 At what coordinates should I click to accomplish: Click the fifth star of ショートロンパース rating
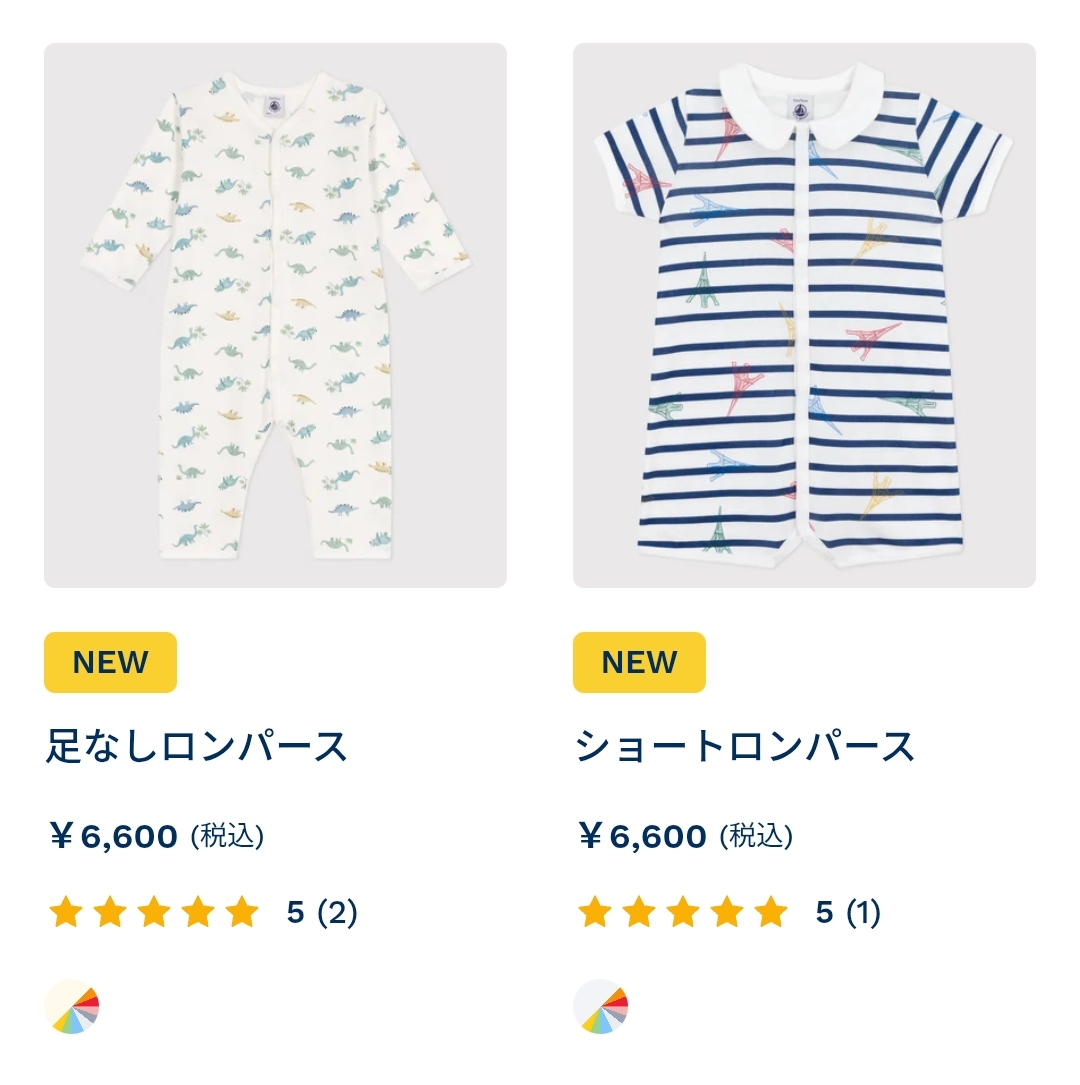pyautogui.click(x=771, y=911)
